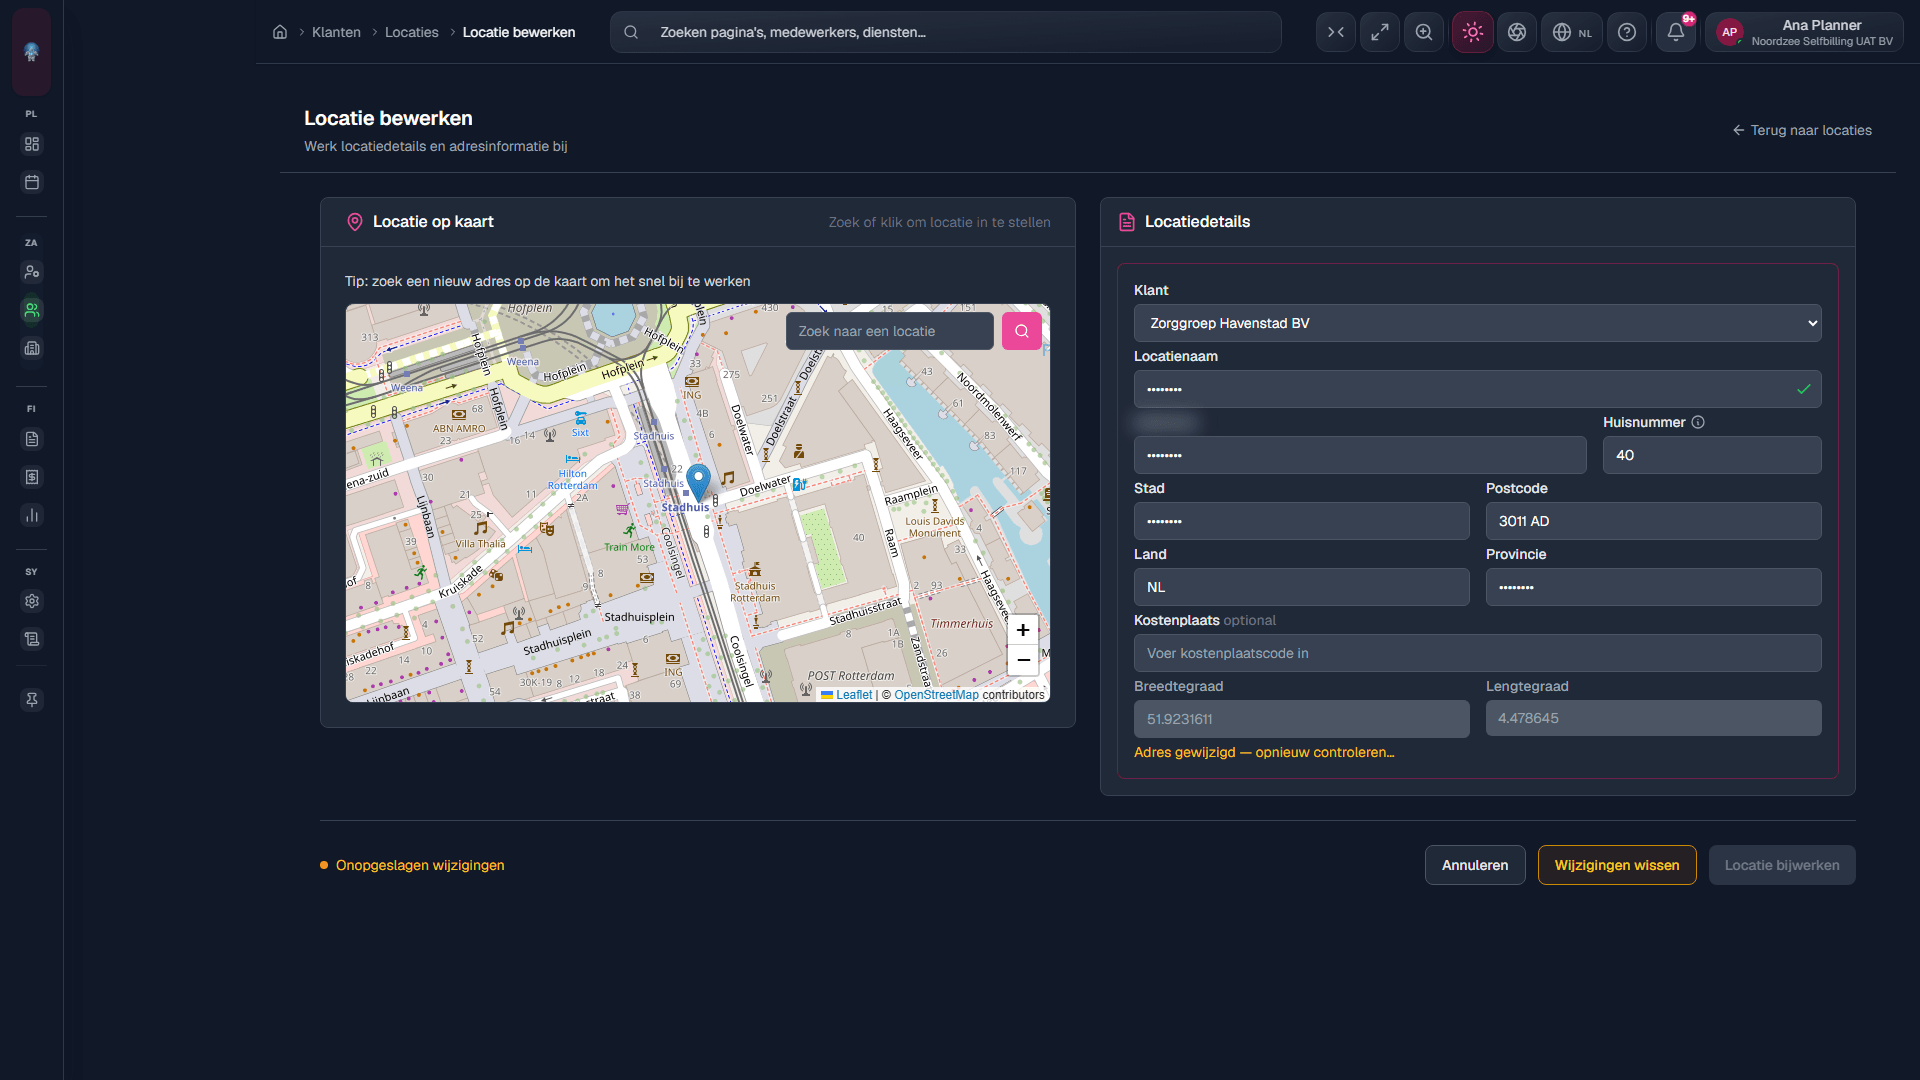Image resolution: width=1920 pixels, height=1080 pixels.
Task: Open the NL language selector
Action: coord(1572,32)
